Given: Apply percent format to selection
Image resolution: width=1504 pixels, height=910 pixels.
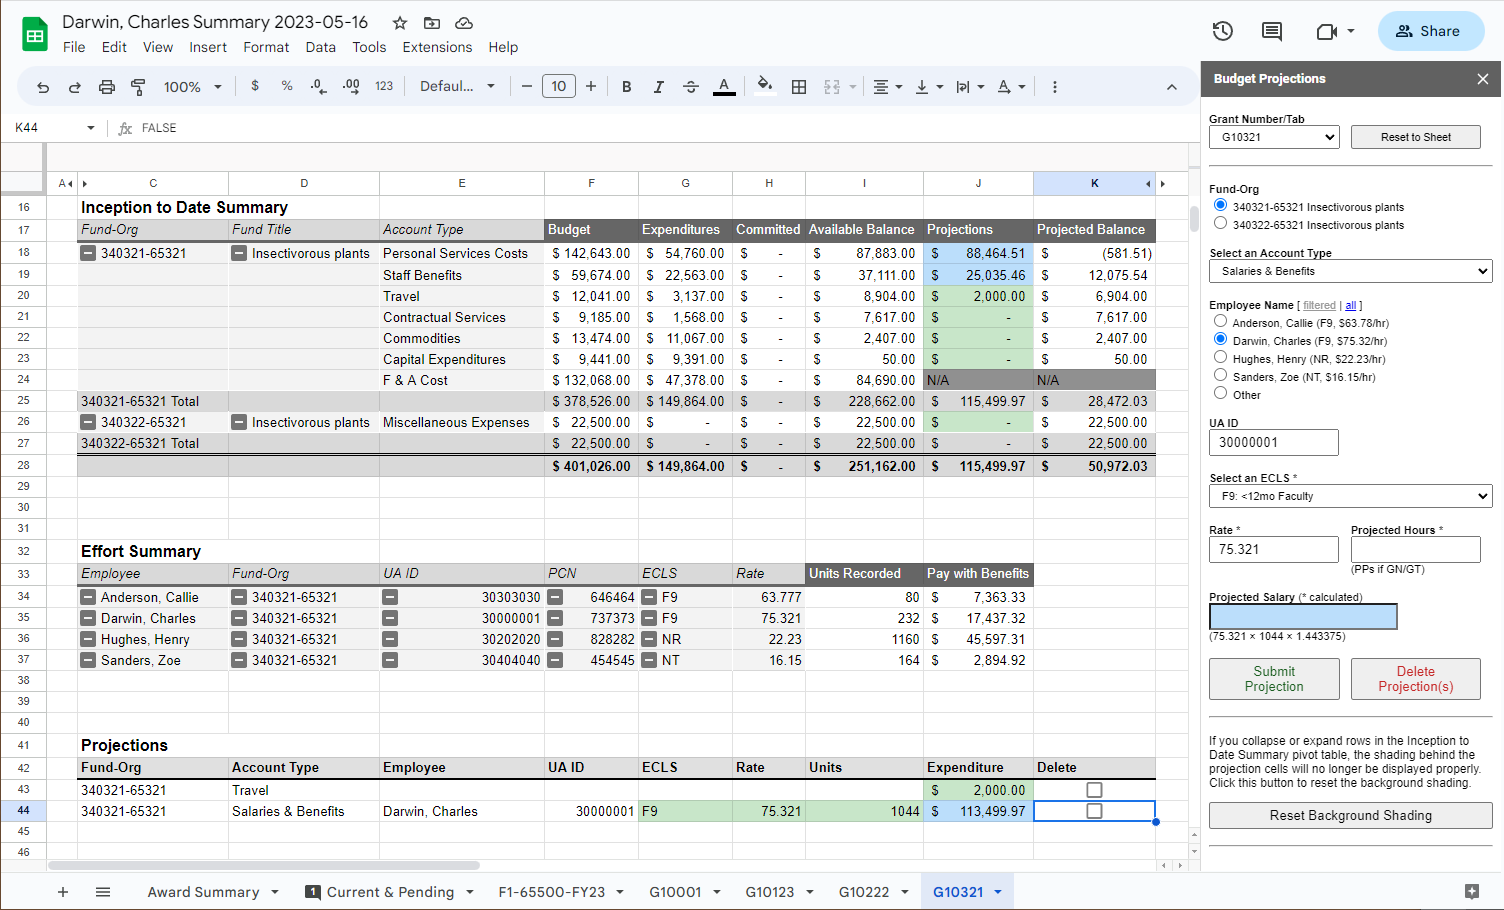Looking at the screenshot, I should [x=287, y=86].
